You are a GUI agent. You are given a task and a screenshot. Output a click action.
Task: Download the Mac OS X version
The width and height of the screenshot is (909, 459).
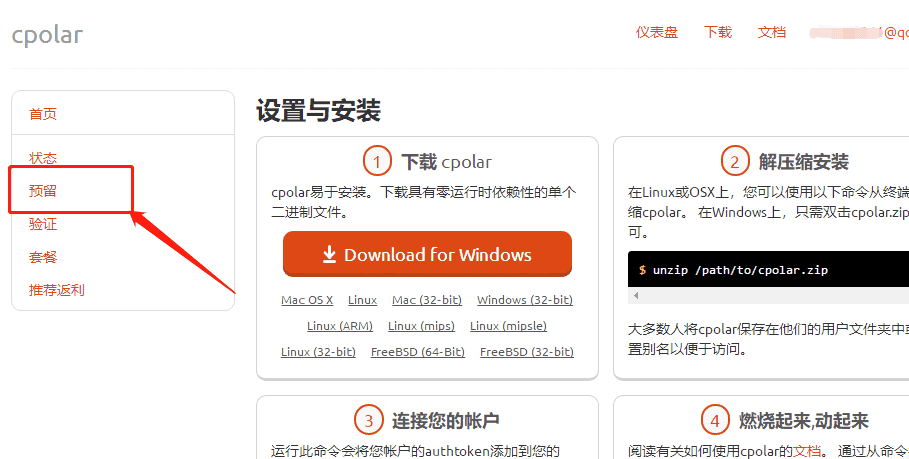[307, 300]
